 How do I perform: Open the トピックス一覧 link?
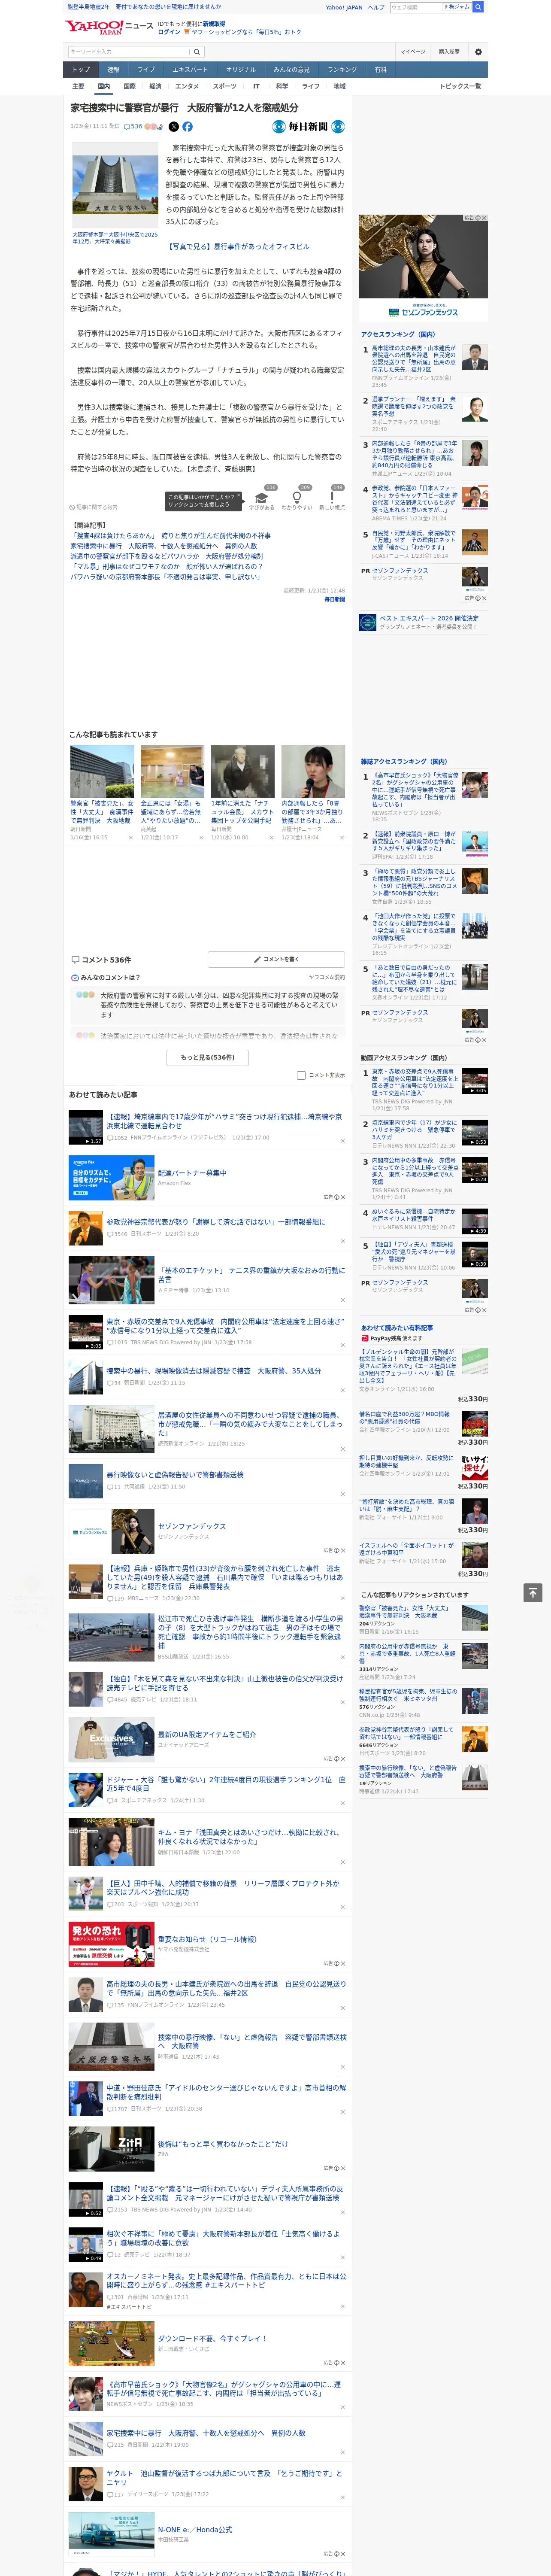[461, 86]
